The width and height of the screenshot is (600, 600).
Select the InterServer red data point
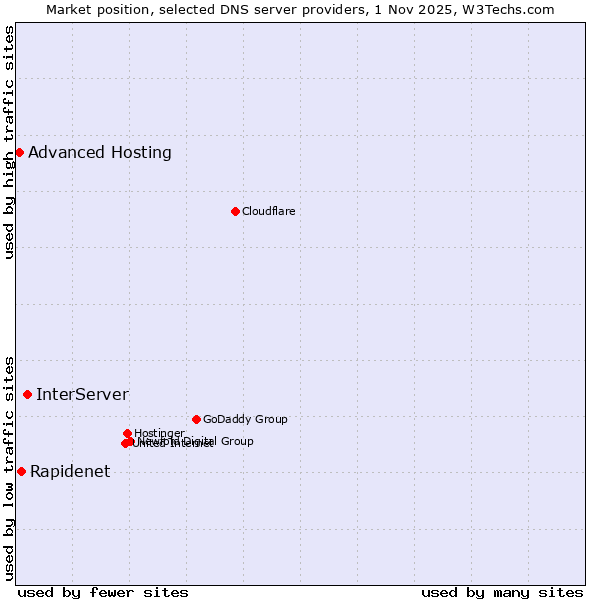[27, 394]
